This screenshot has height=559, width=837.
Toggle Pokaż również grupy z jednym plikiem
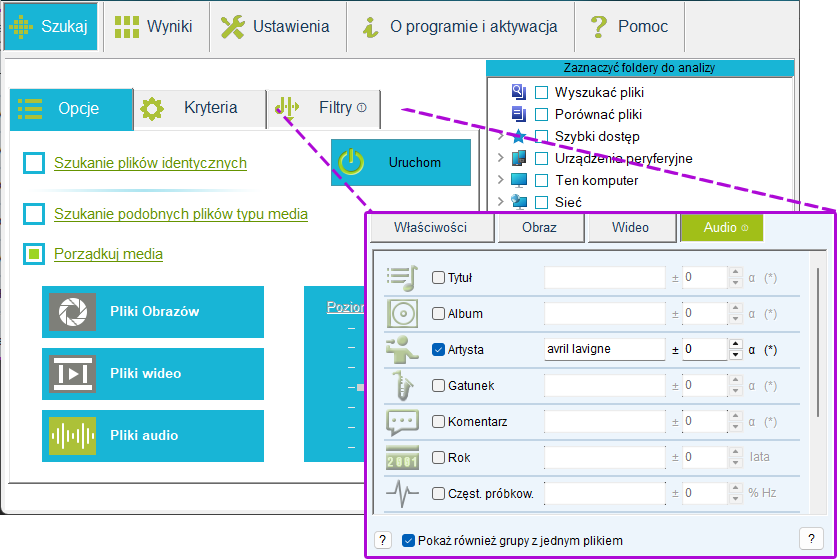coord(408,541)
